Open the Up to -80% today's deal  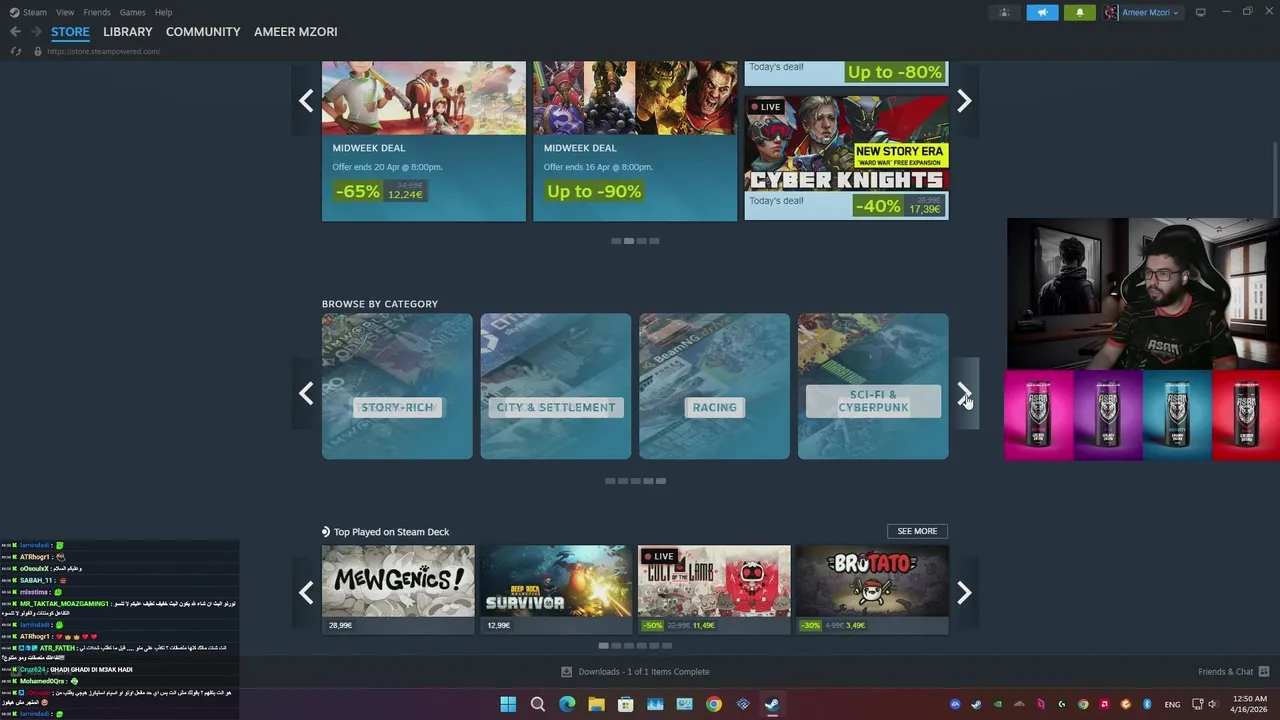tap(846, 73)
